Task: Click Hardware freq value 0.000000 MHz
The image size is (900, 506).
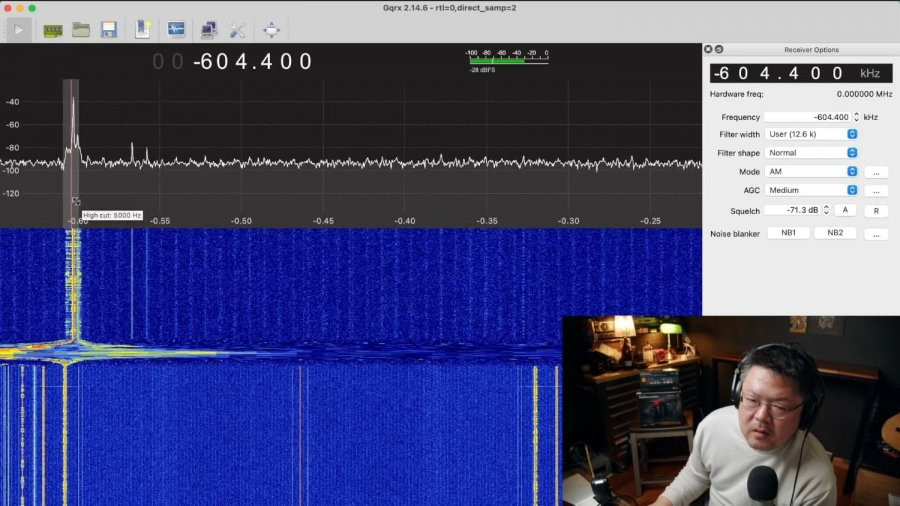Action: click(x=864, y=94)
